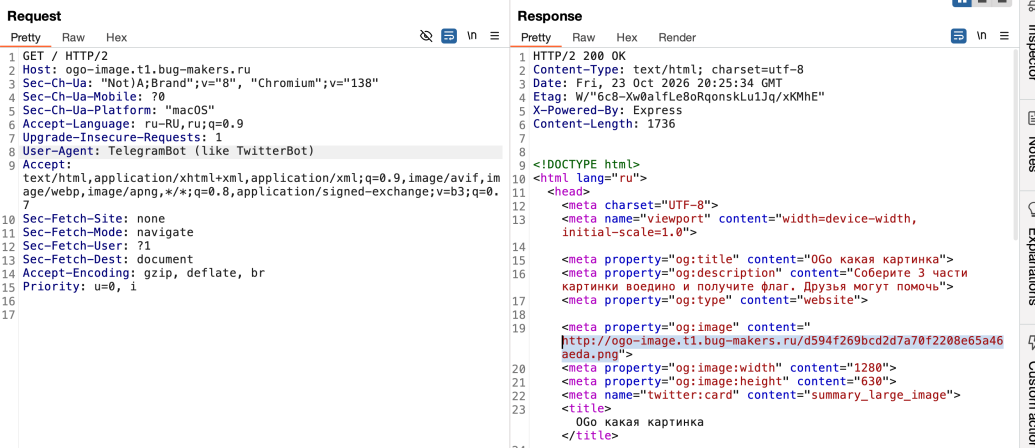Click the Sec-Ch-Ua header line
This screenshot has width=1035, height=448.
(x=201, y=83)
